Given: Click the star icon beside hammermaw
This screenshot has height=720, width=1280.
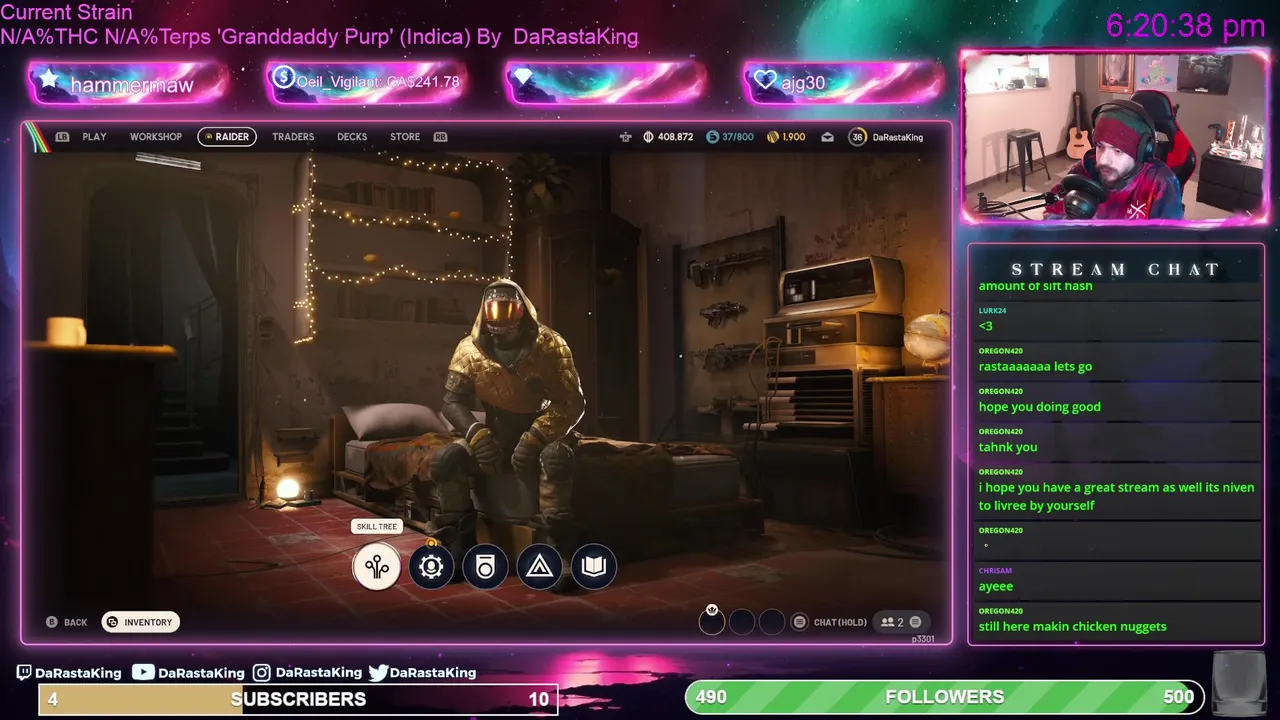Looking at the screenshot, I should click(48, 79).
